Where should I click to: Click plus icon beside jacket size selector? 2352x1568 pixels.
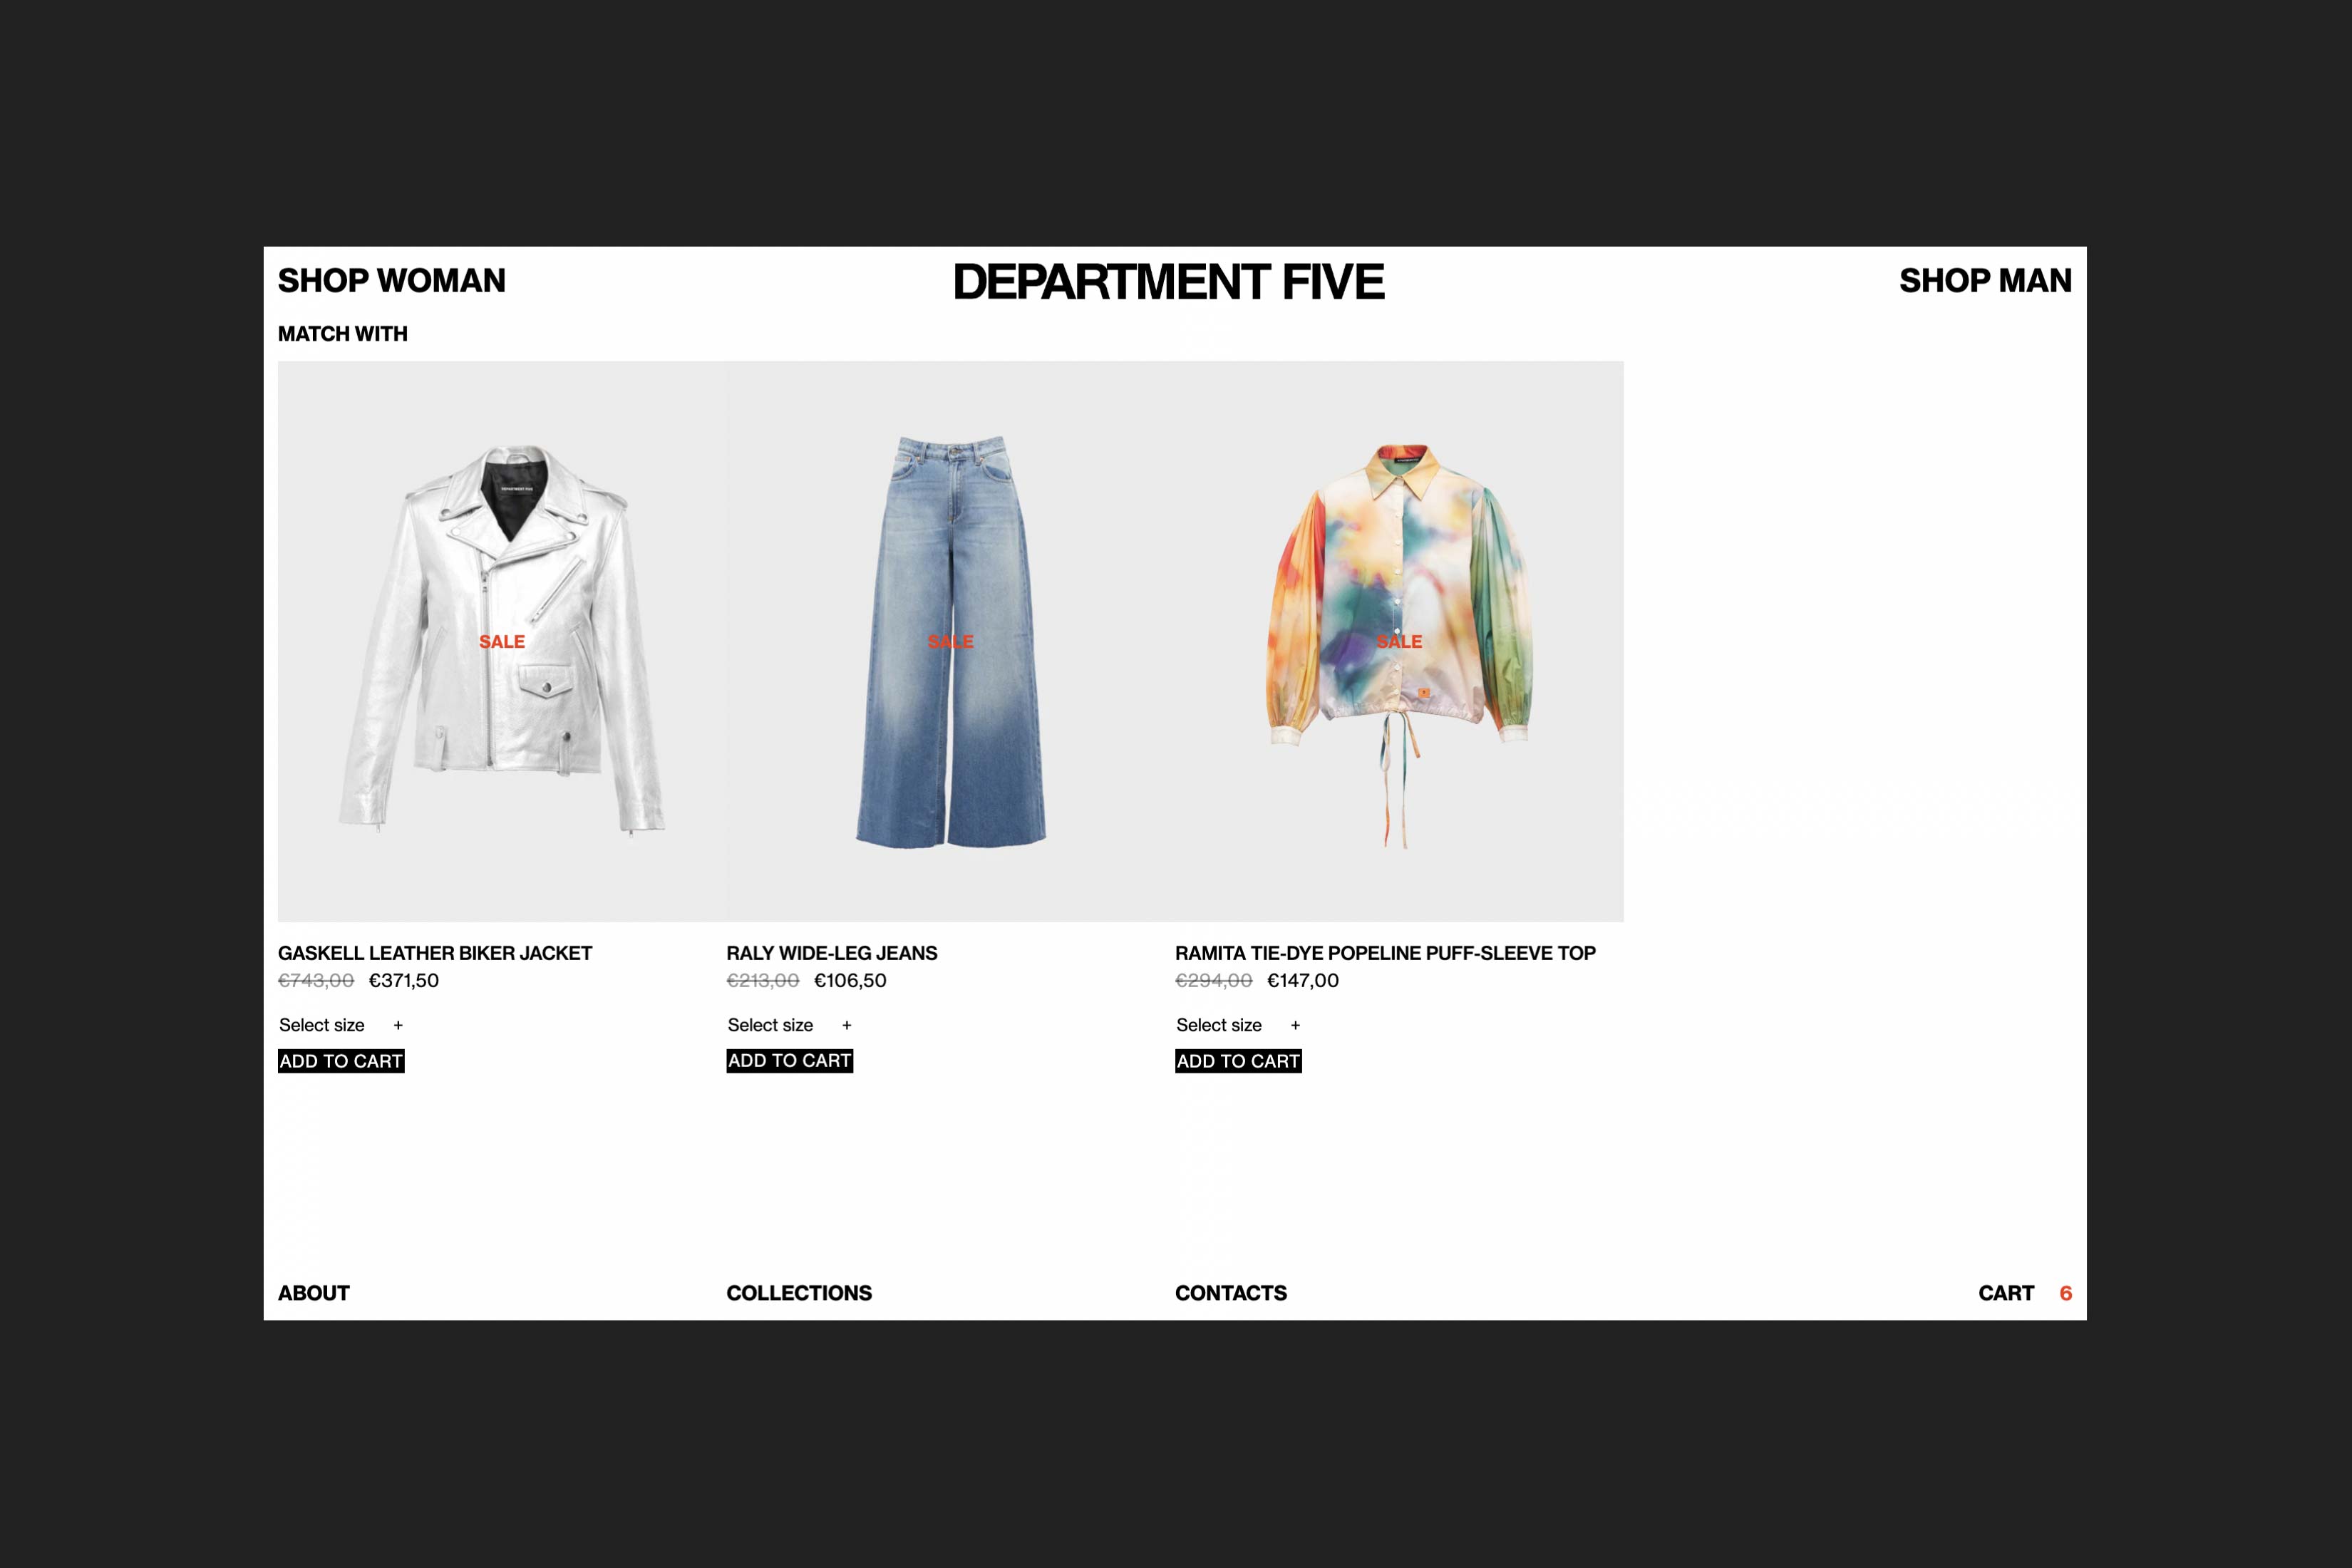pyautogui.click(x=398, y=1026)
